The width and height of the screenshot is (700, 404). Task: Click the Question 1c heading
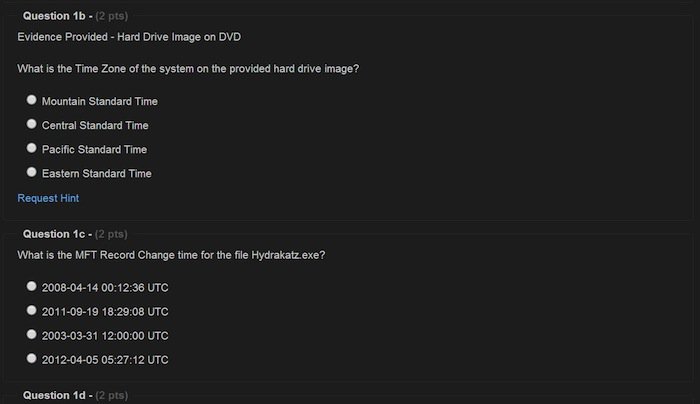tap(56, 234)
